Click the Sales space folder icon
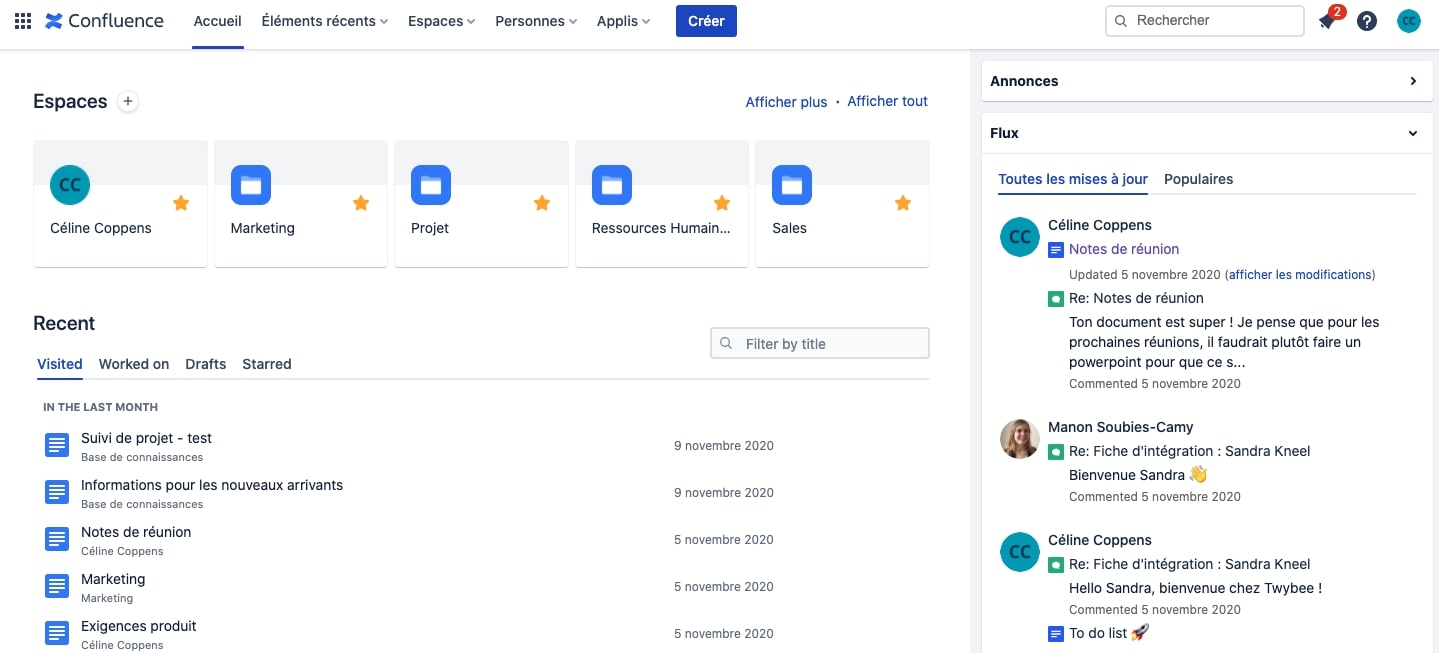Viewport: 1439px width, 653px height. coord(792,185)
